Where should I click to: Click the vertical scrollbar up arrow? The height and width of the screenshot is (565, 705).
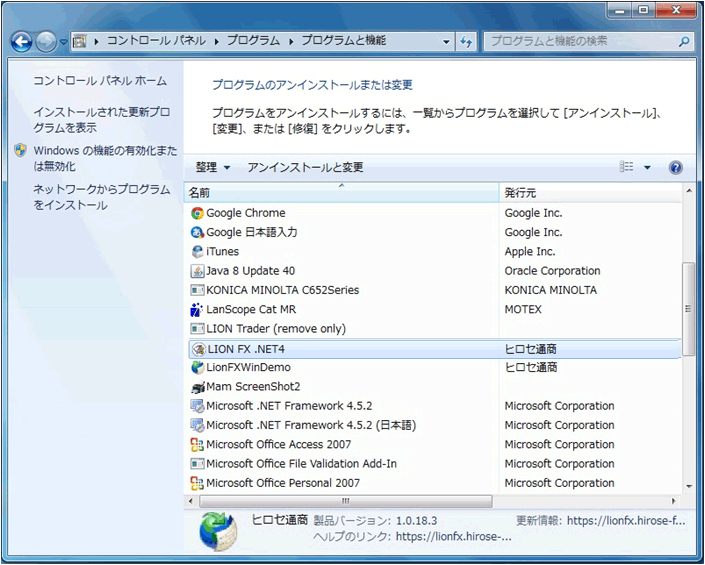[689, 191]
